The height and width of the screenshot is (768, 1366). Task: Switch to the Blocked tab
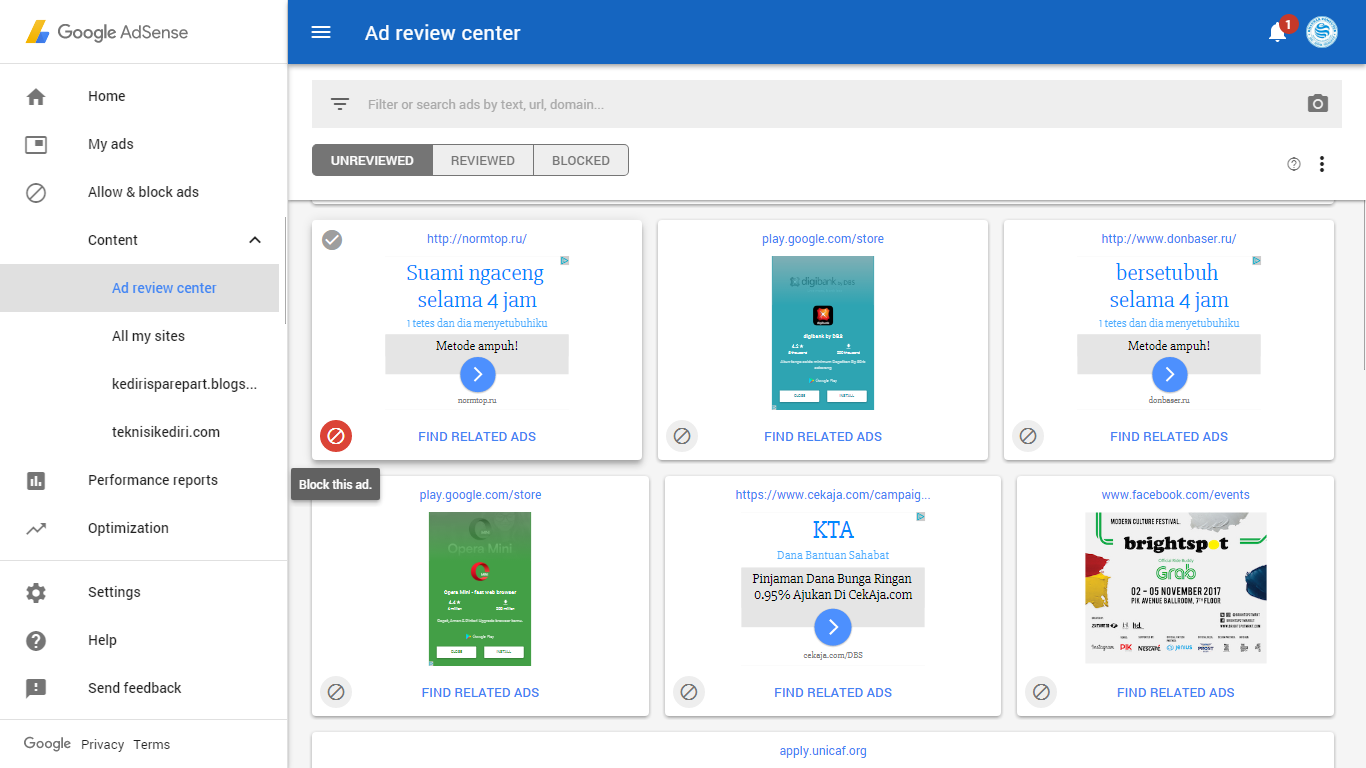point(581,160)
